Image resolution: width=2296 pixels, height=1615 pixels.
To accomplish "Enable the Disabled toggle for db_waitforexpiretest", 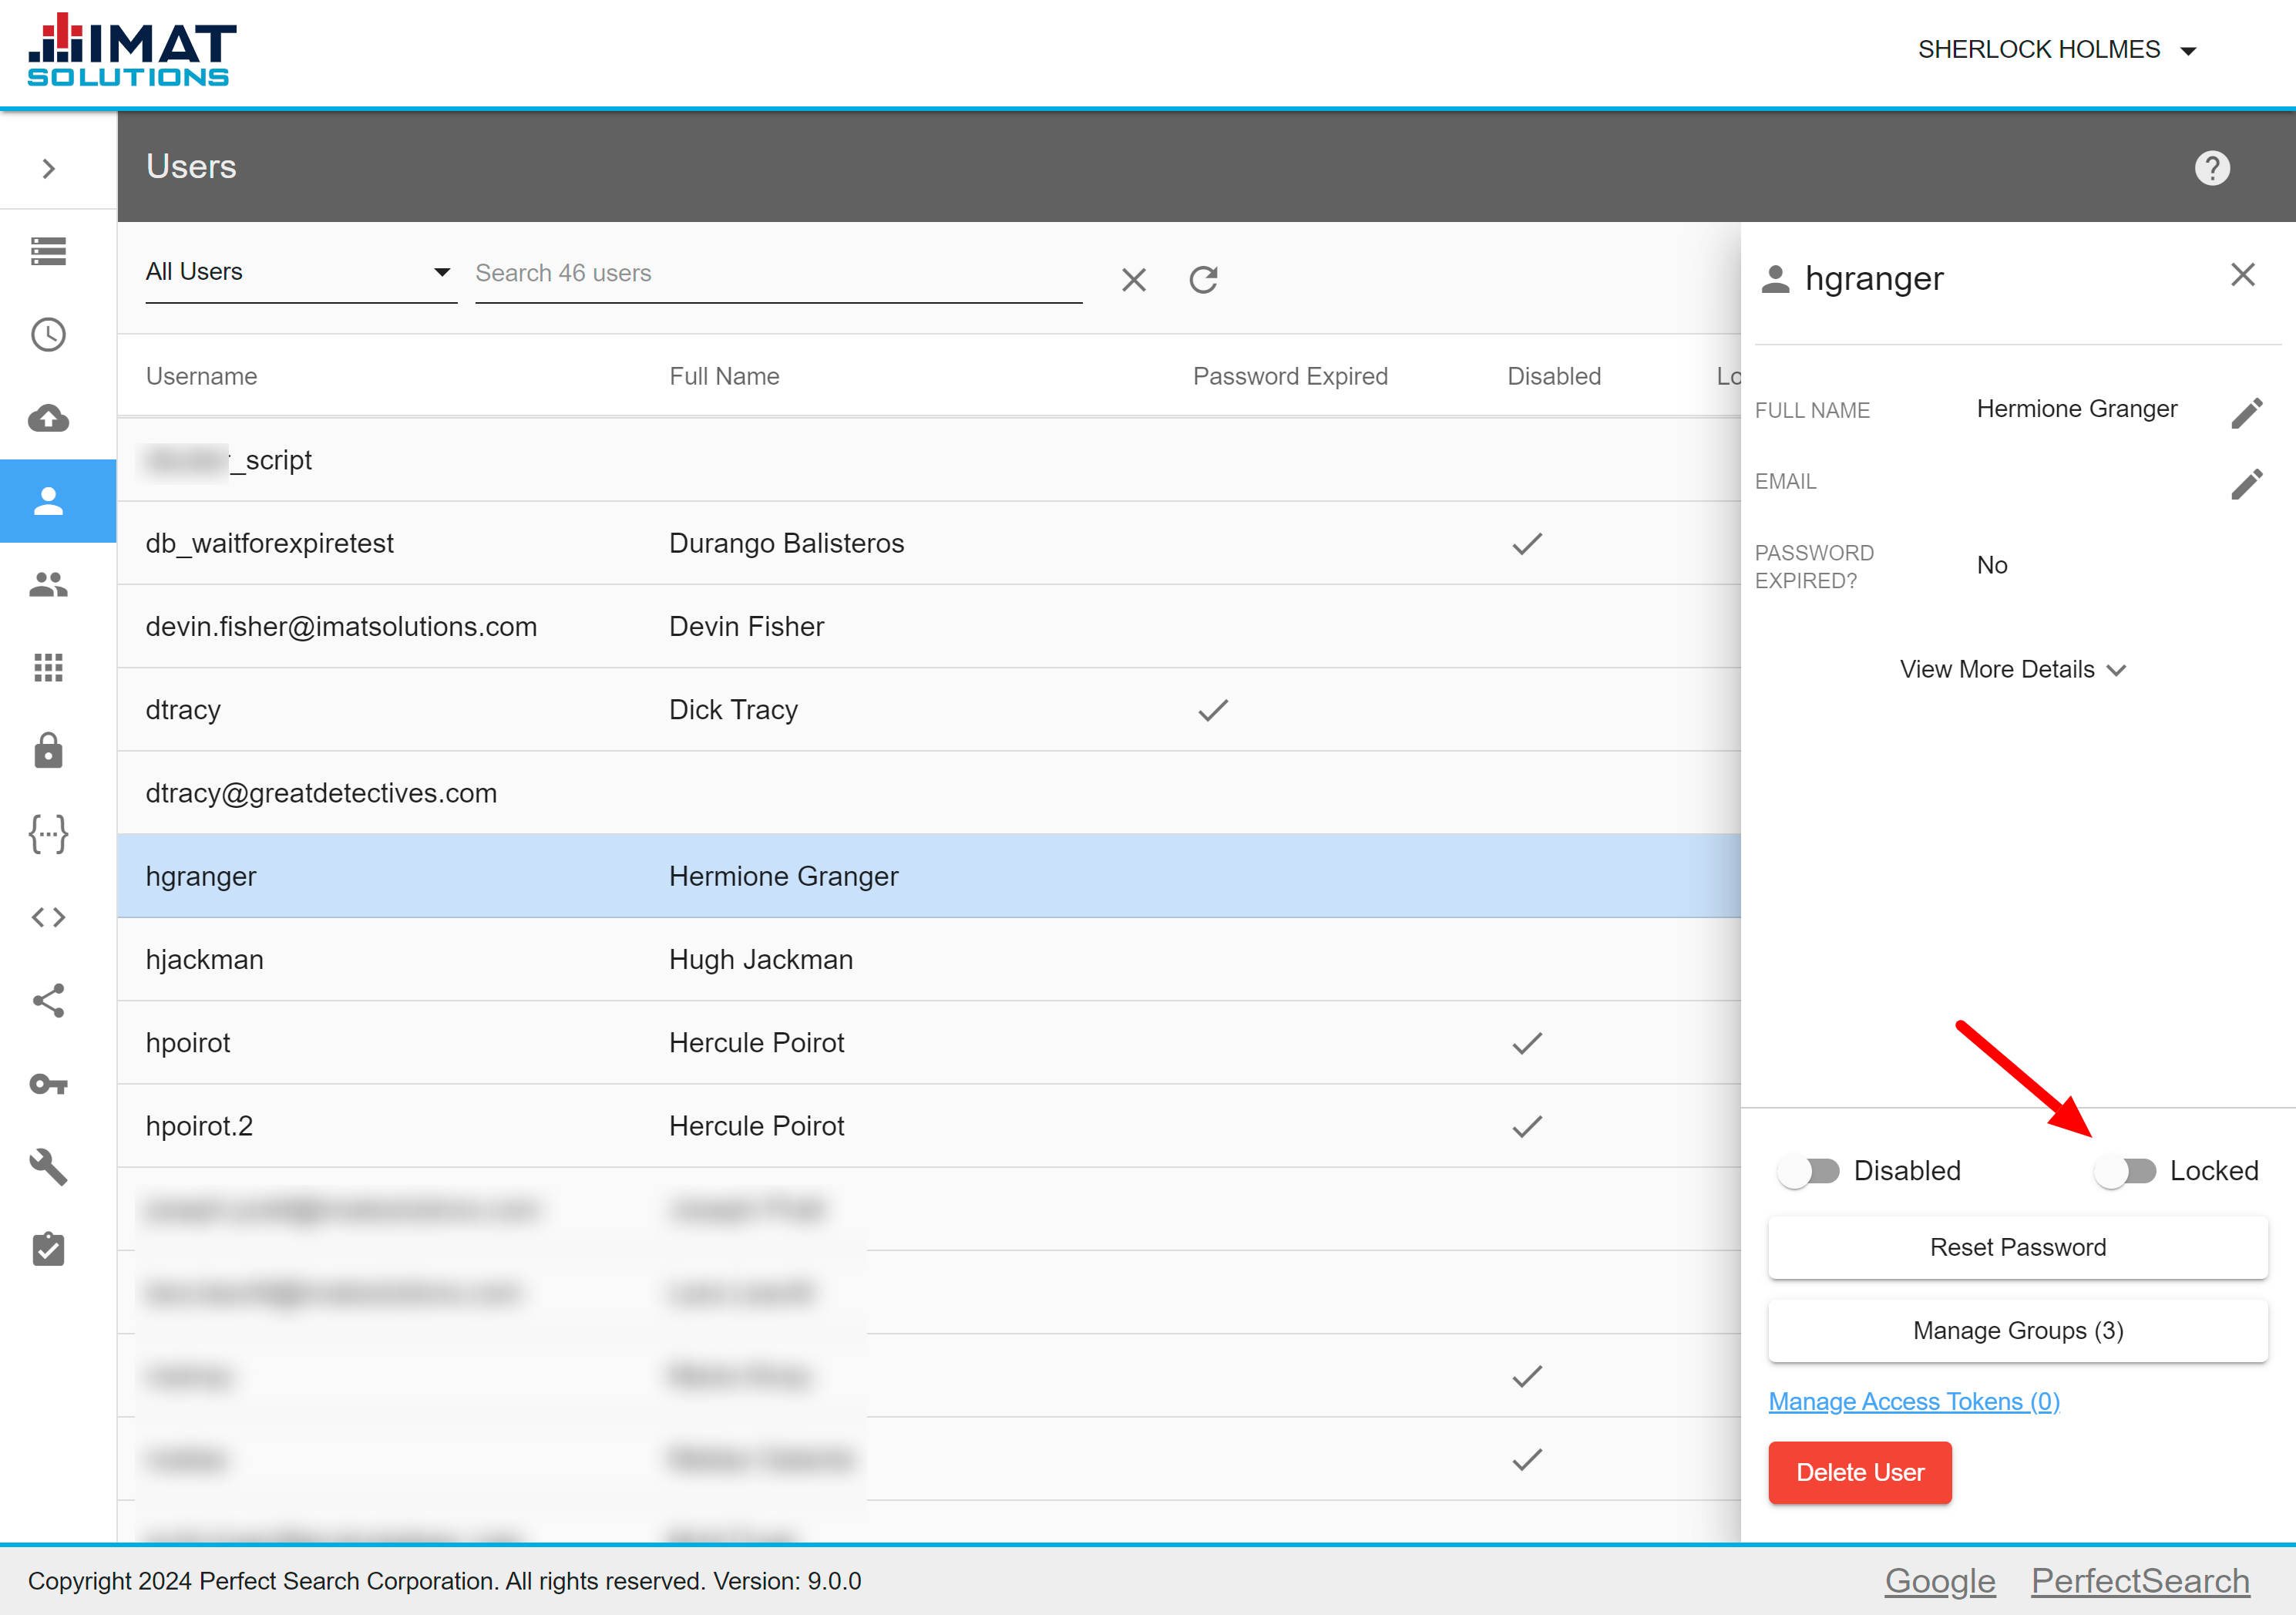I will [1808, 1169].
